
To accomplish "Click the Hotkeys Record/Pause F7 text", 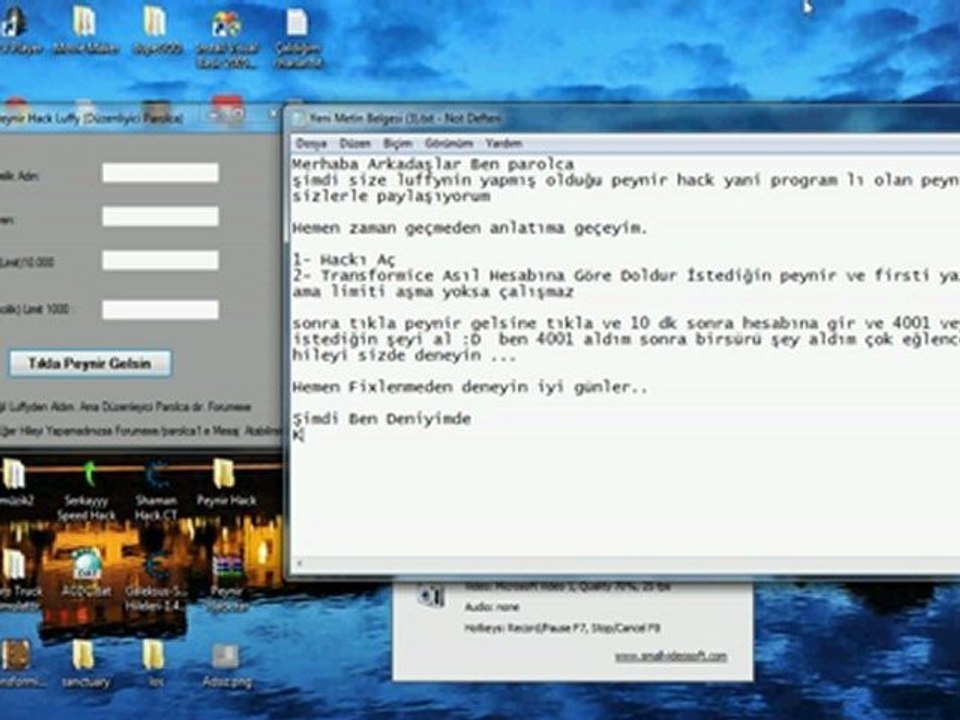I will [562, 628].
